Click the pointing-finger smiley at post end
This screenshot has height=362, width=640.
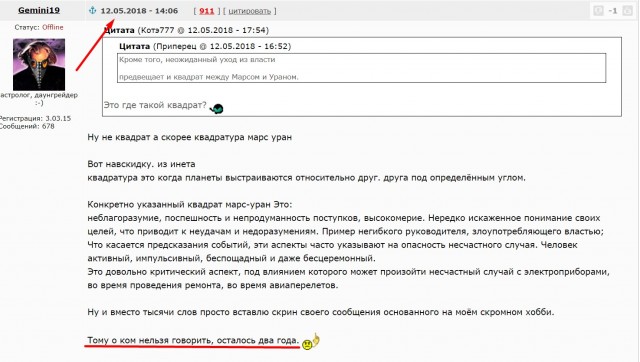(x=311, y=342)
